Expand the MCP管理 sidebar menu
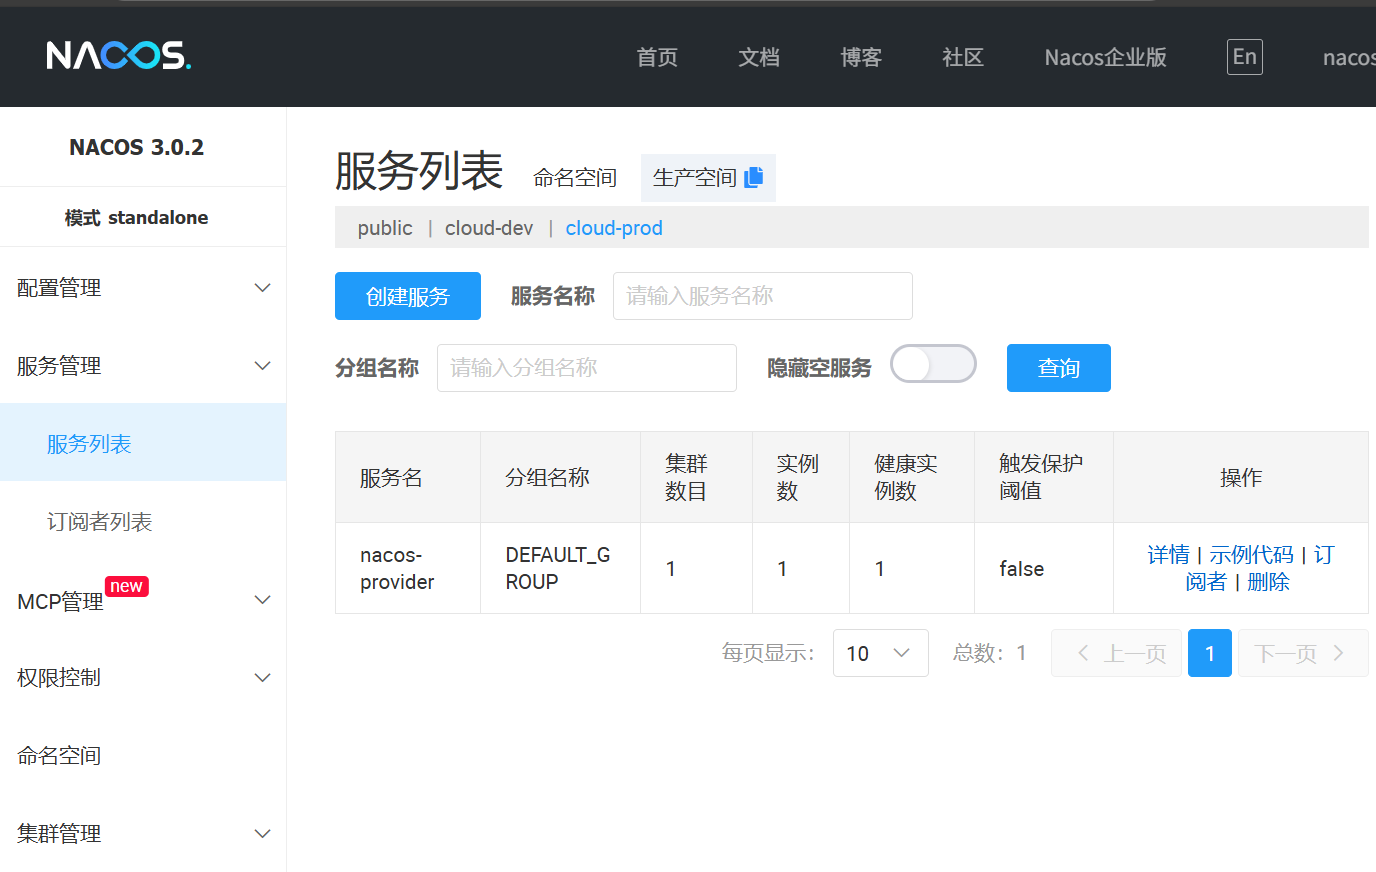Viewport: 1376px width, 872px height. coord(143,600)
